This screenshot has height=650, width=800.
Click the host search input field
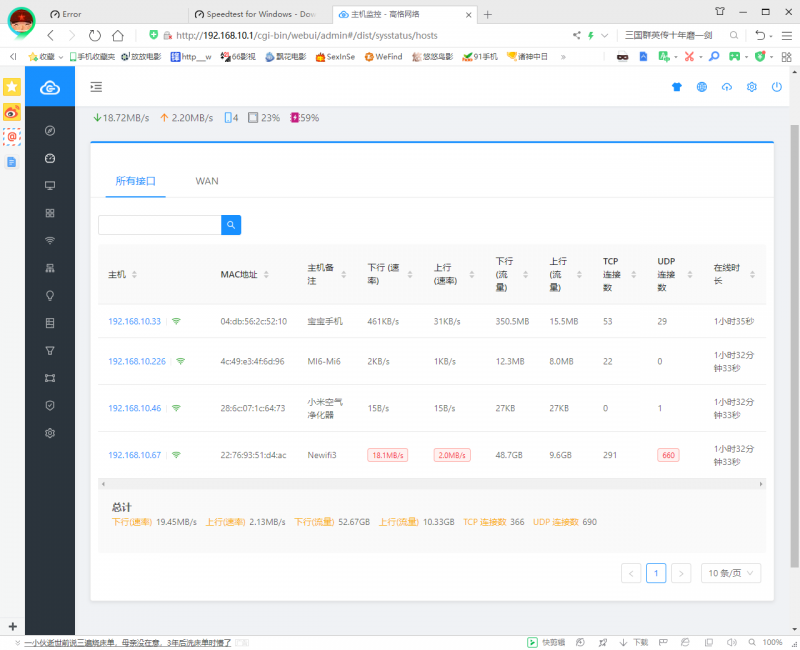coord(159,225)
